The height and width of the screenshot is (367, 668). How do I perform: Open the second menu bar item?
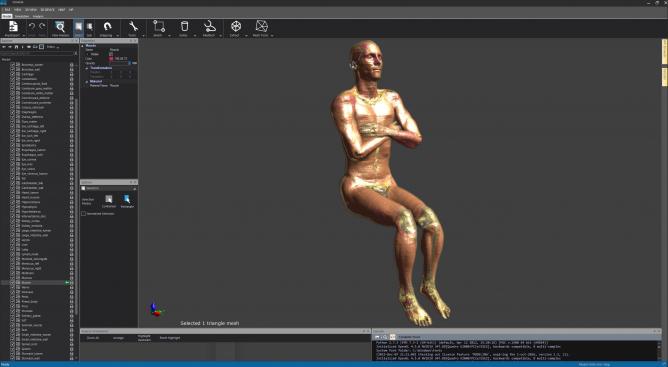coord(17,9)
